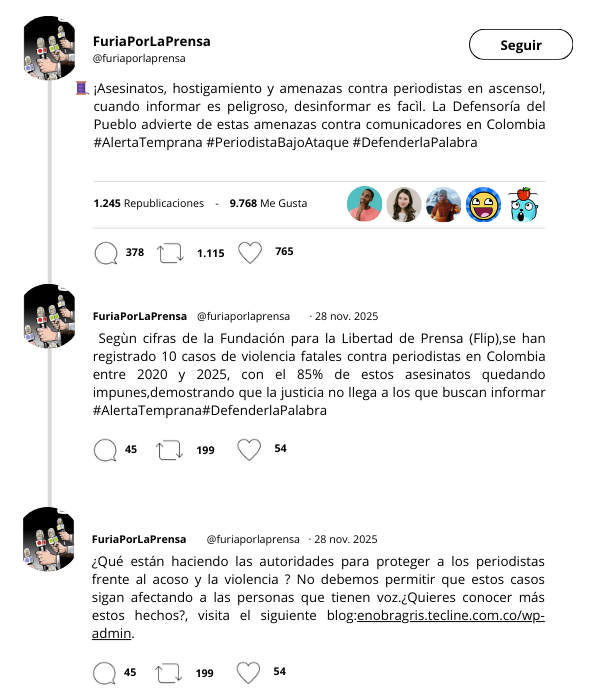Open comments on the Flip statistics tweet
Screen dimensions: 600x700
tap(105, 450)
